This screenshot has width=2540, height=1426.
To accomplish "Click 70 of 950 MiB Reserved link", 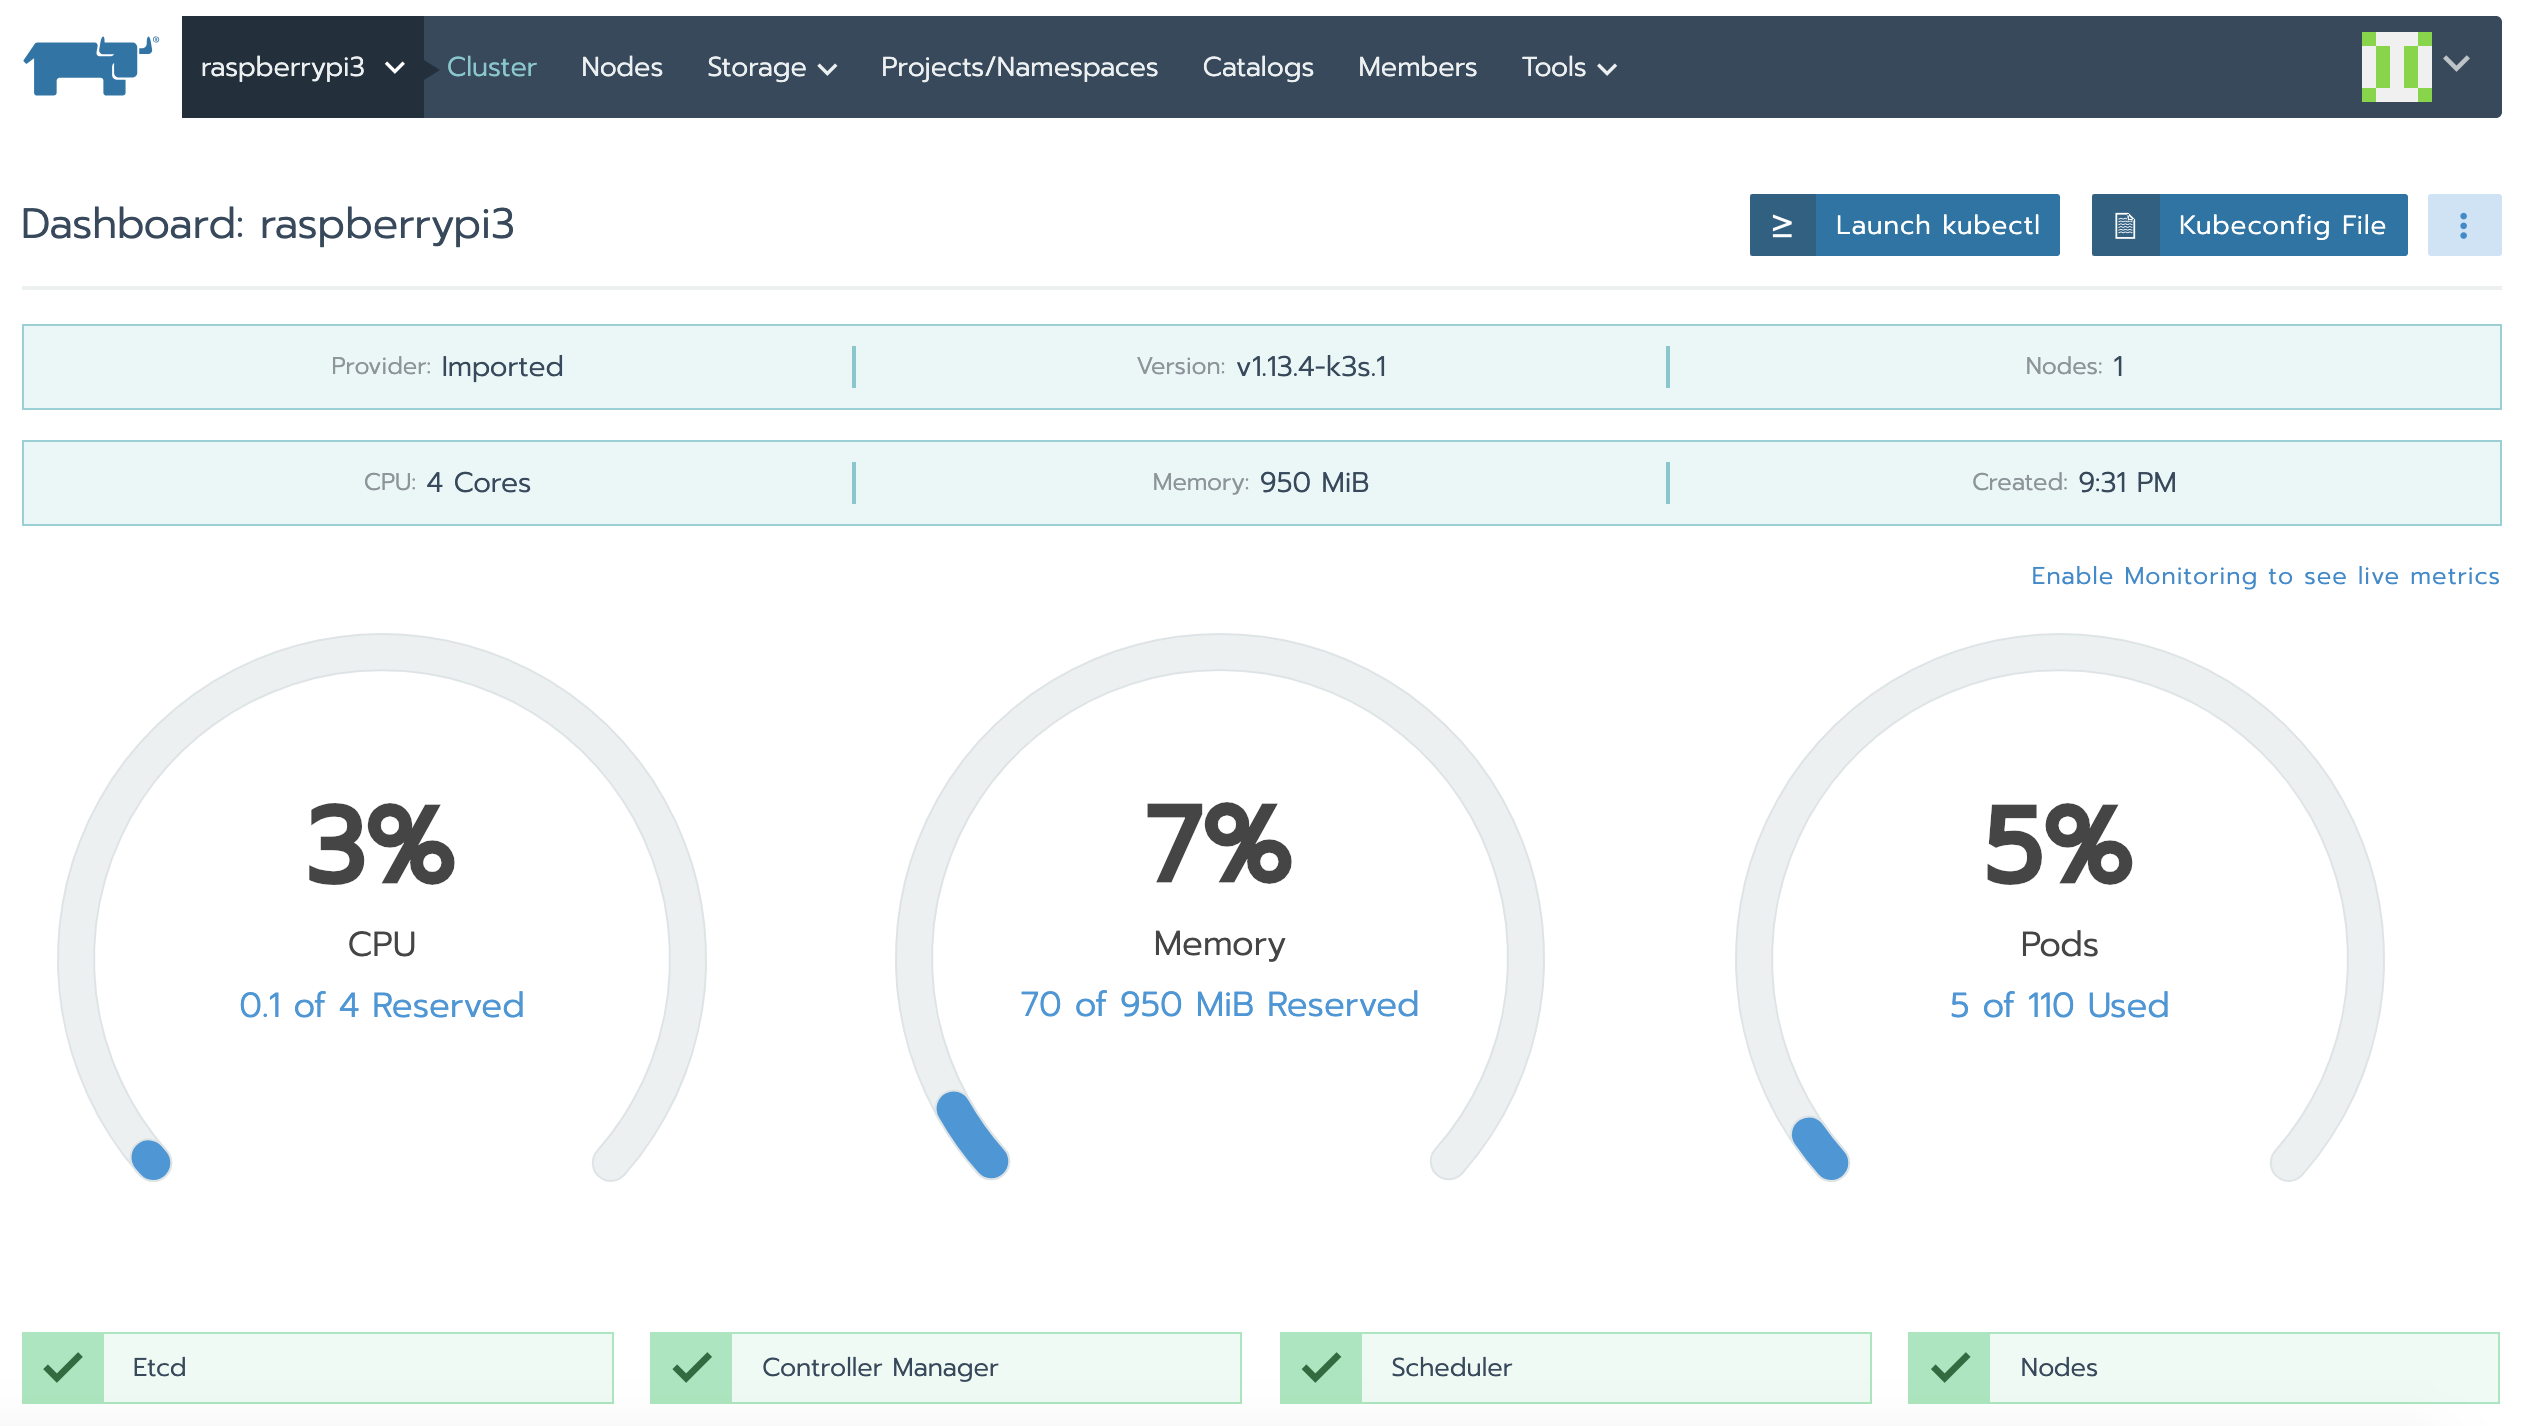I will click(x=1219, y=1004).
